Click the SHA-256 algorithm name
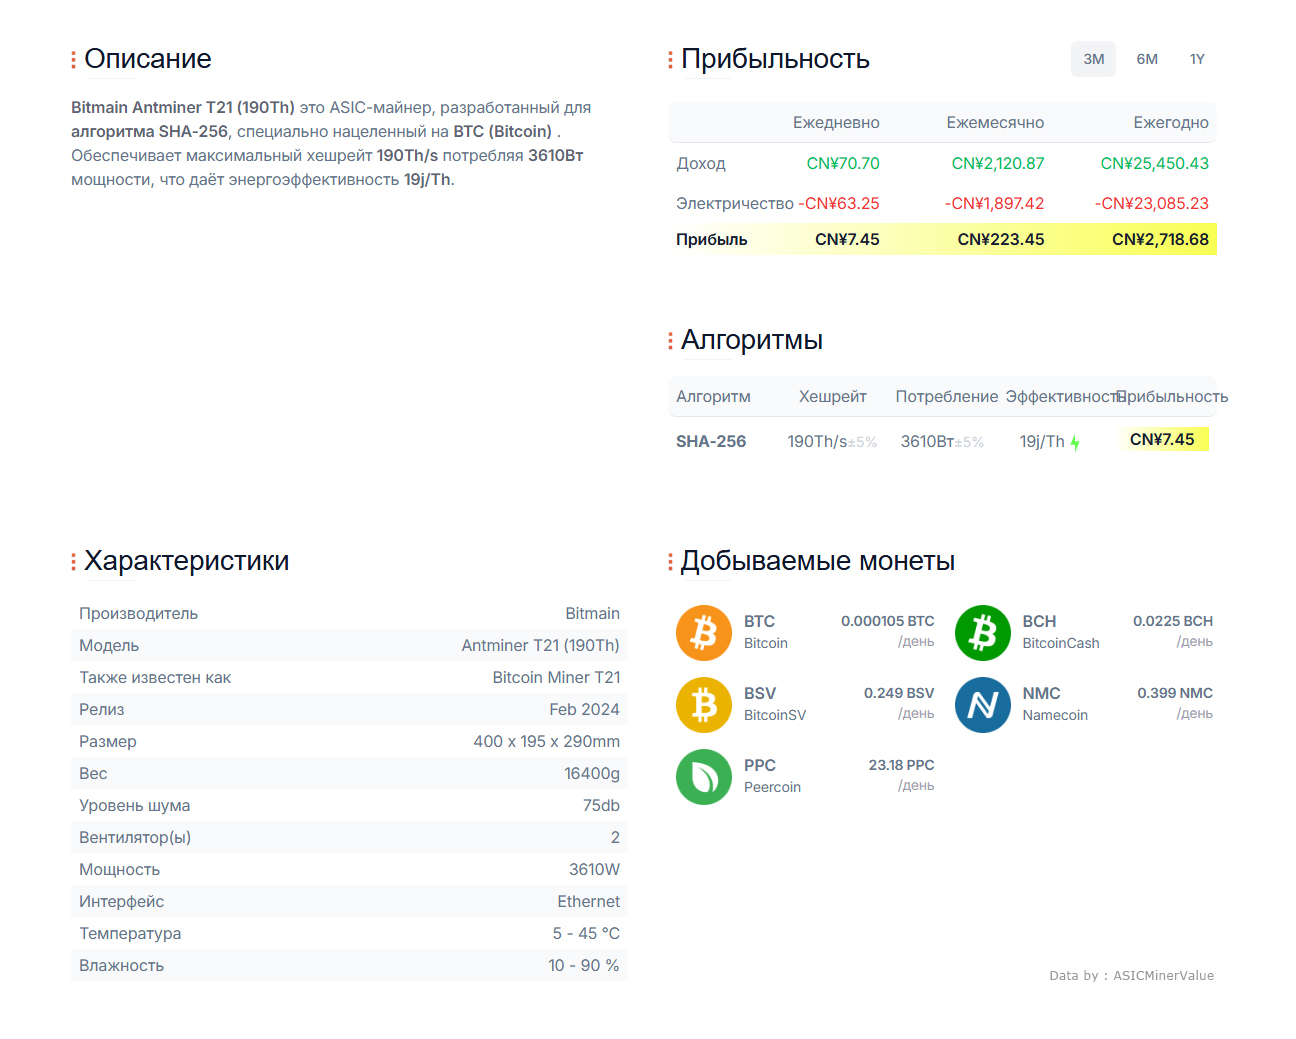Screen dimensions: 1296x1039 pos(711,441)
